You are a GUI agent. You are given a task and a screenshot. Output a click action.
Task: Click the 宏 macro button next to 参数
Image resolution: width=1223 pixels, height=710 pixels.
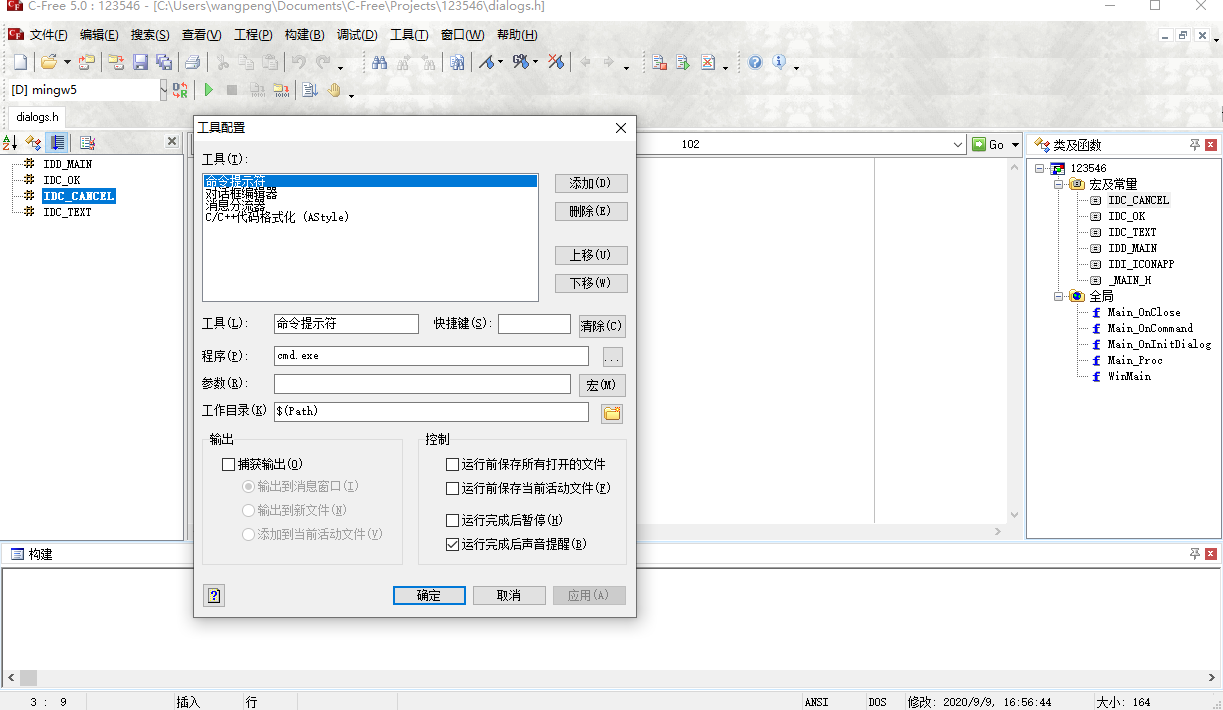point(601,384)
